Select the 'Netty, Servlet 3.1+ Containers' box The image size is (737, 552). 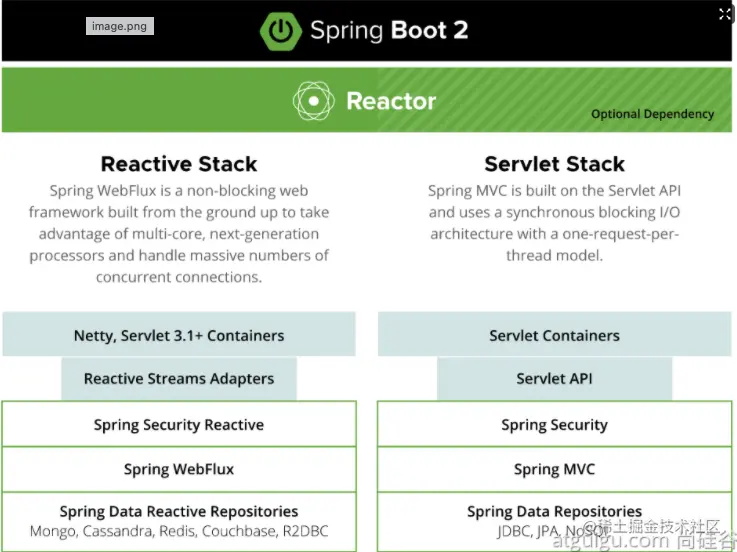pos(179,334)
